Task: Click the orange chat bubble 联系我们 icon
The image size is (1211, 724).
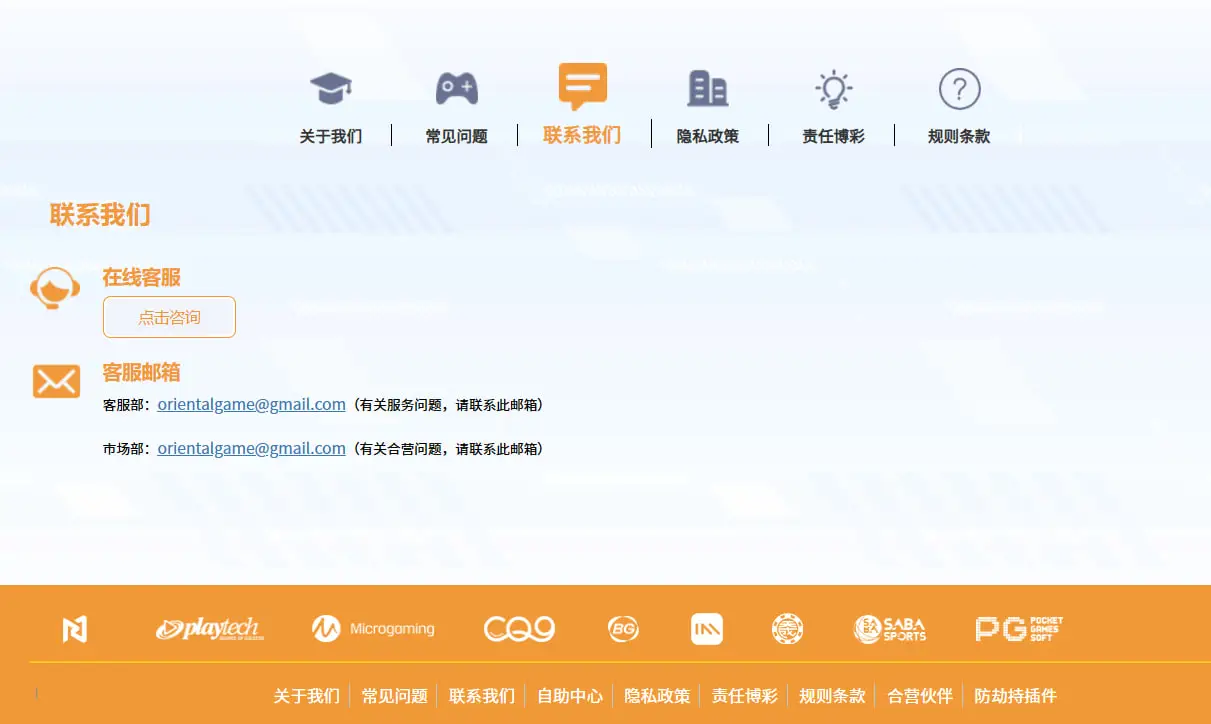Action: (582, 87)
